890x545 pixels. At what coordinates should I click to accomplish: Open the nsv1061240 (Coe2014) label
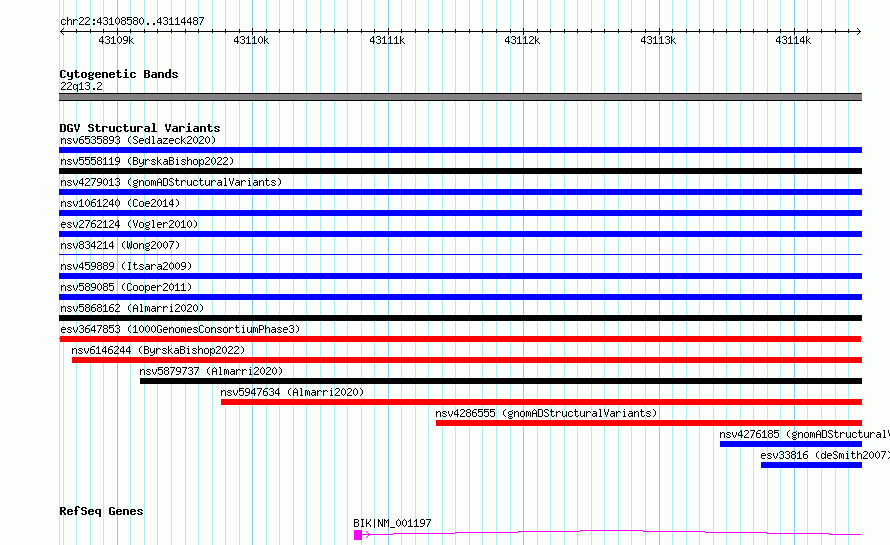120,203
